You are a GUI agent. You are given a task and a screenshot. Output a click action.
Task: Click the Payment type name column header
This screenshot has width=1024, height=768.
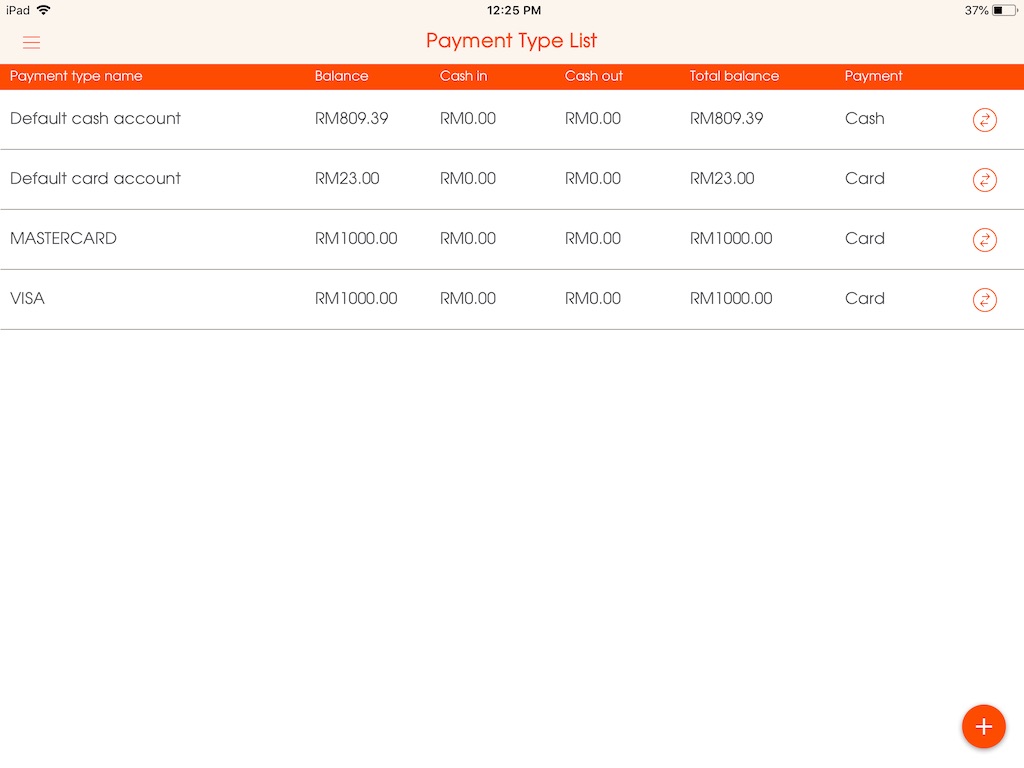coord(76,76)
